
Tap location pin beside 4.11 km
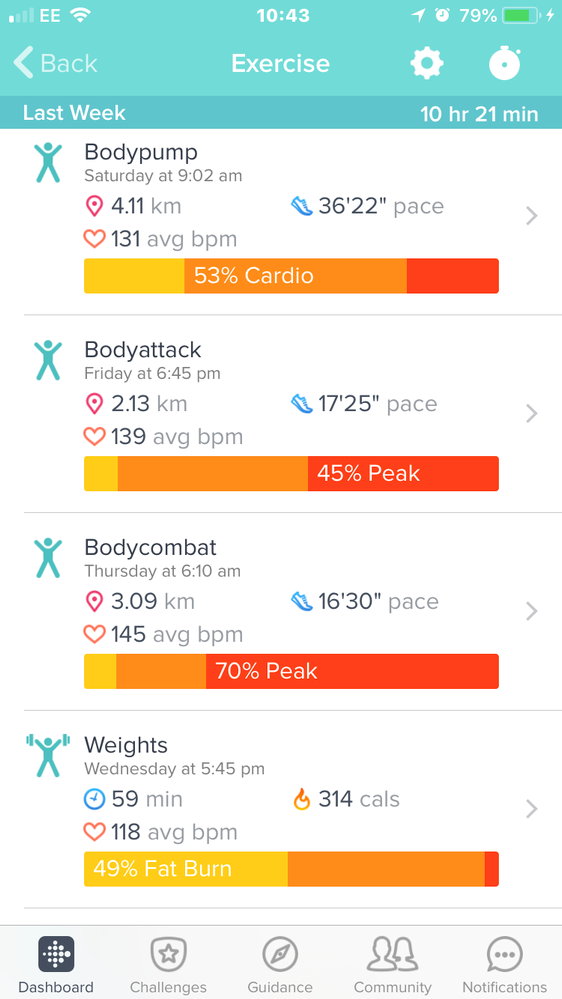pyautogui.click(x=94, y=206)
